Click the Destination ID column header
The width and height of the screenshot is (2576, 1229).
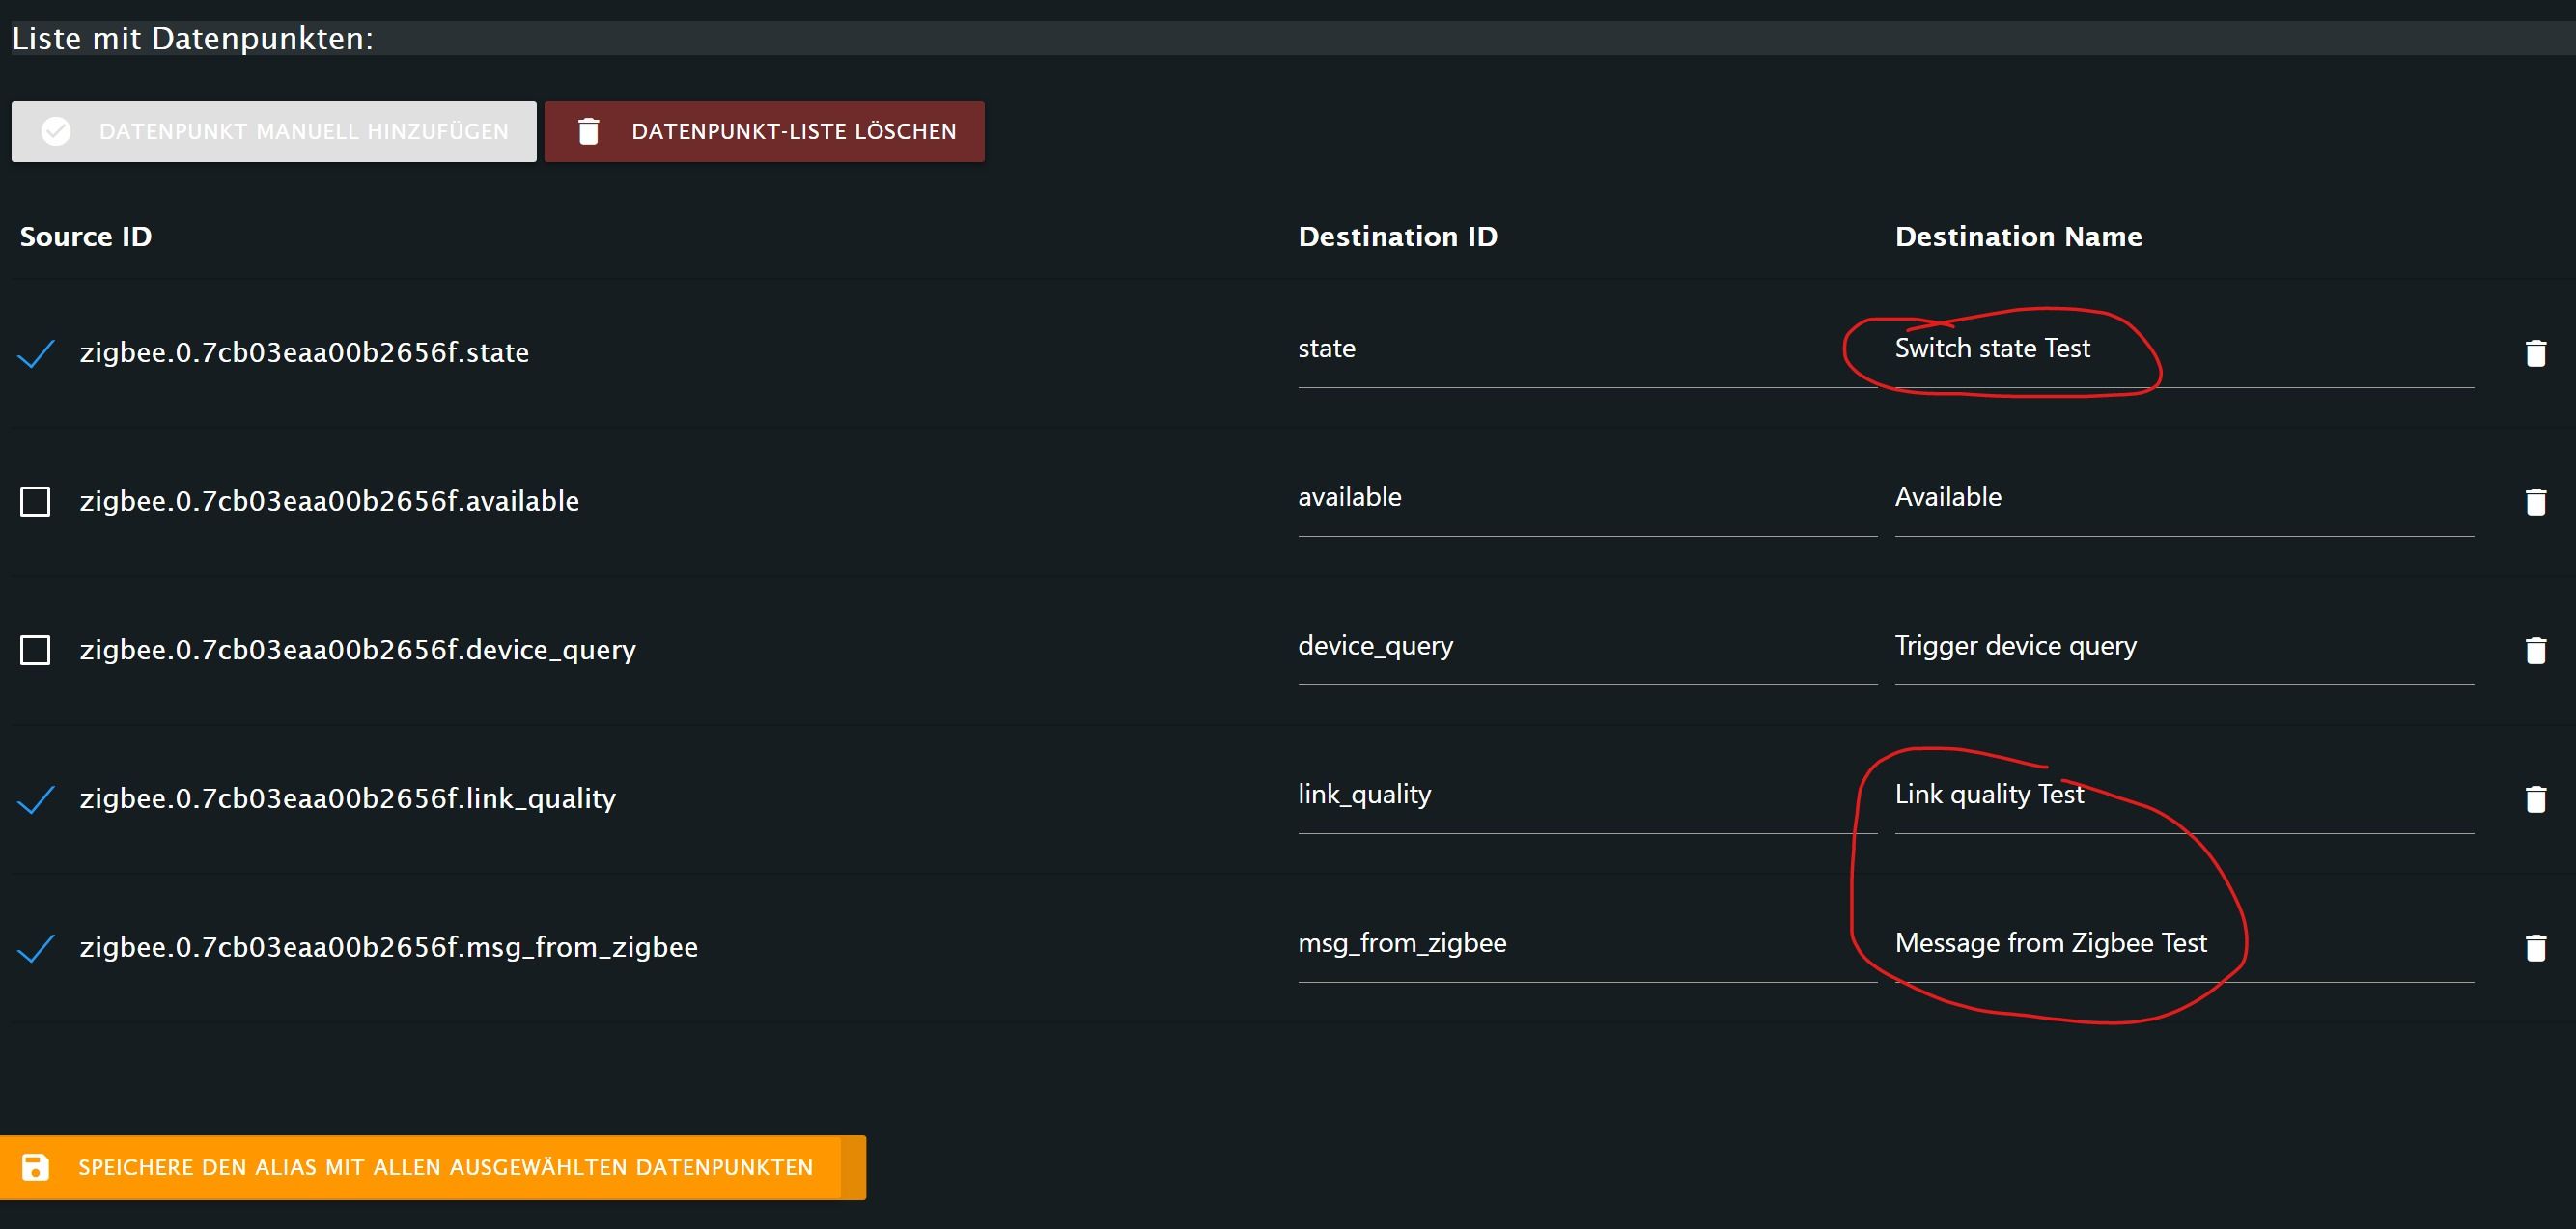tap(1397, 237)
